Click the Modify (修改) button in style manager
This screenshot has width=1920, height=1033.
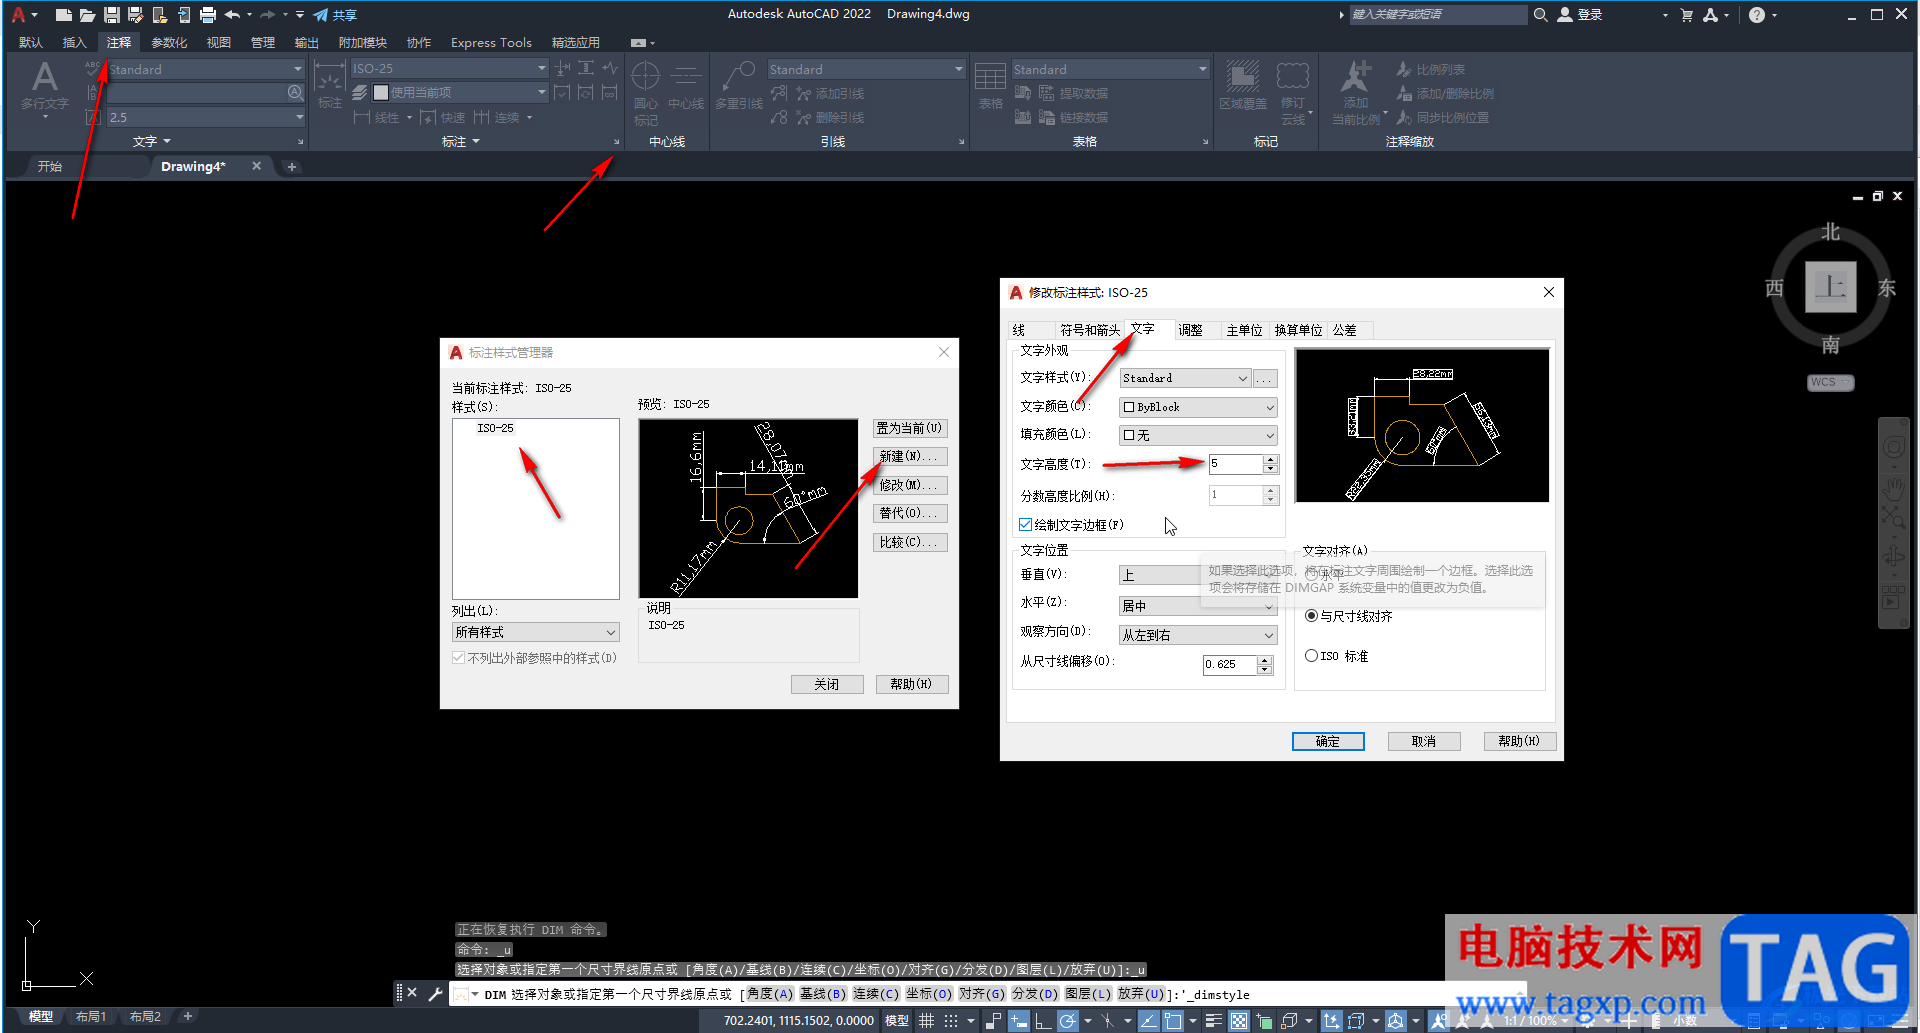(x=910, y=485)
